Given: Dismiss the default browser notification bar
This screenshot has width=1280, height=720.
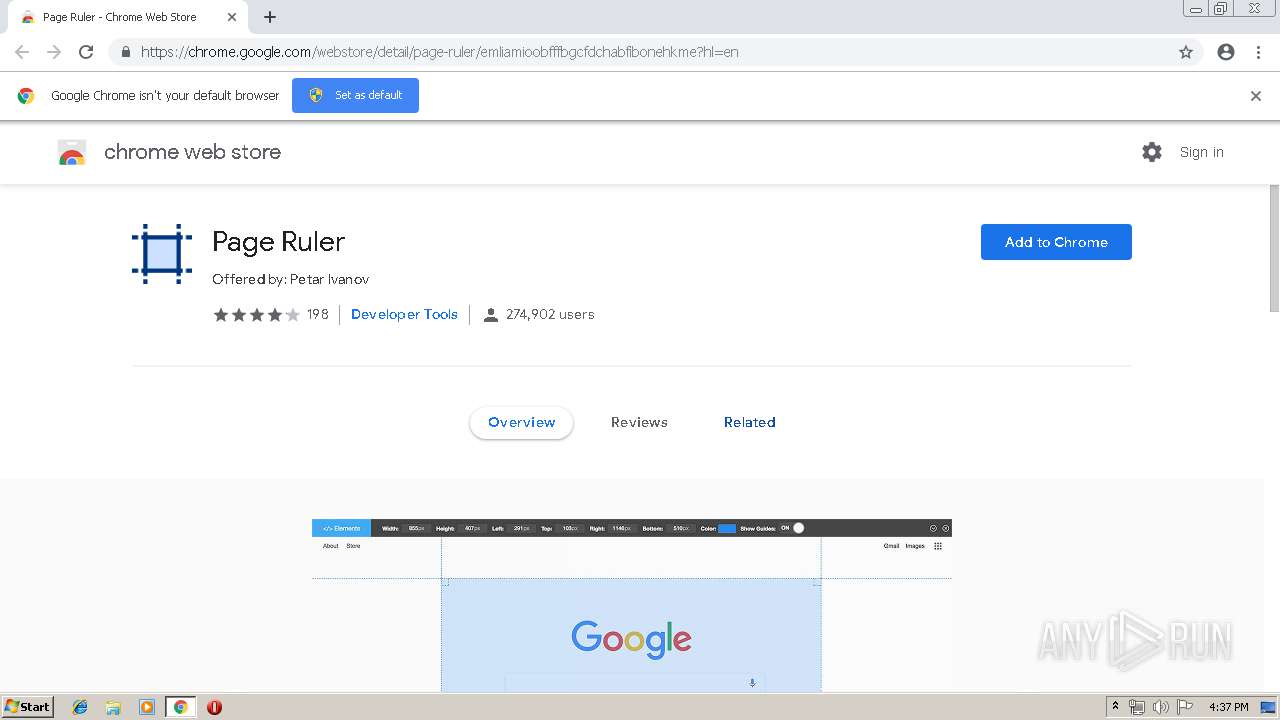Looking at the screenshot, I should (x=1256, y=96).
